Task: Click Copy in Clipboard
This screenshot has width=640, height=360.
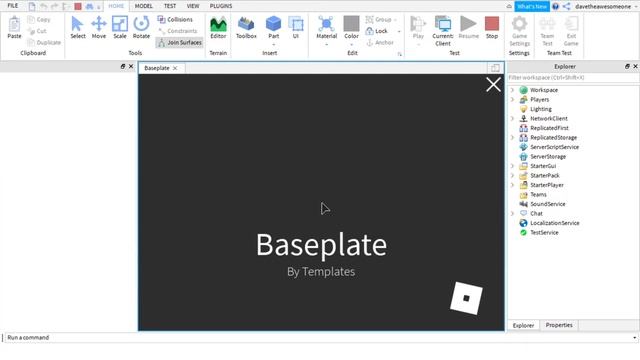Action: point(39,19)
